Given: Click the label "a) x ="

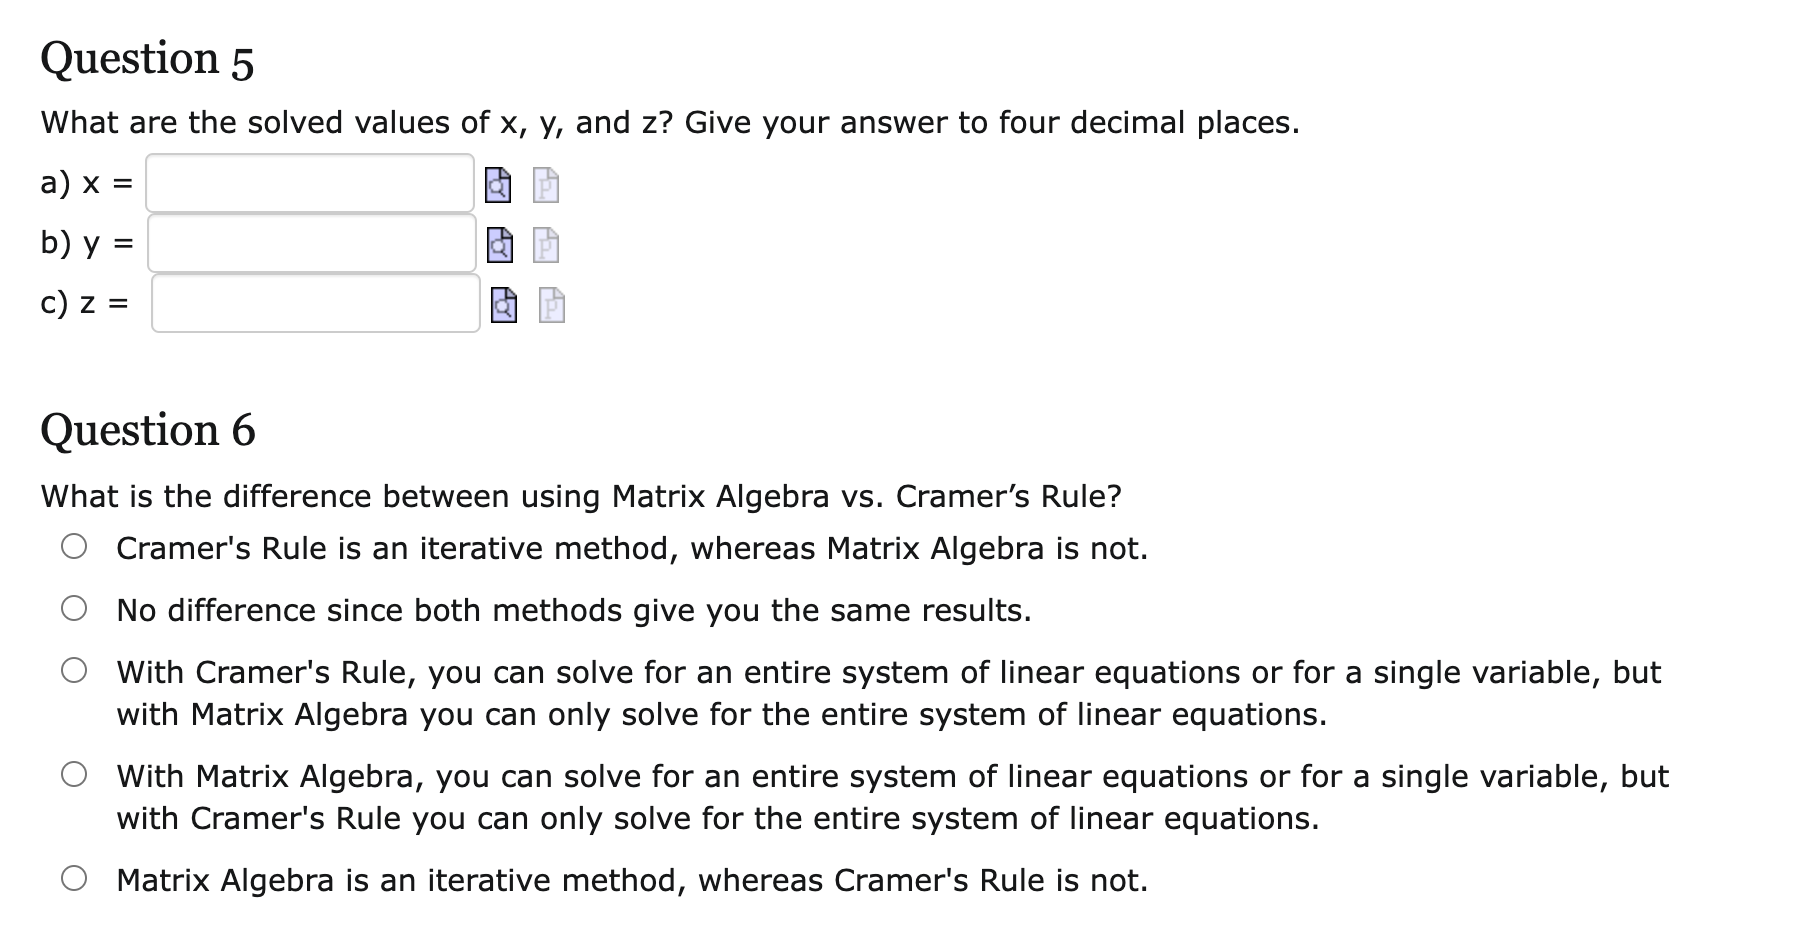Looking at the screenshot, I should tap(86, 184).
